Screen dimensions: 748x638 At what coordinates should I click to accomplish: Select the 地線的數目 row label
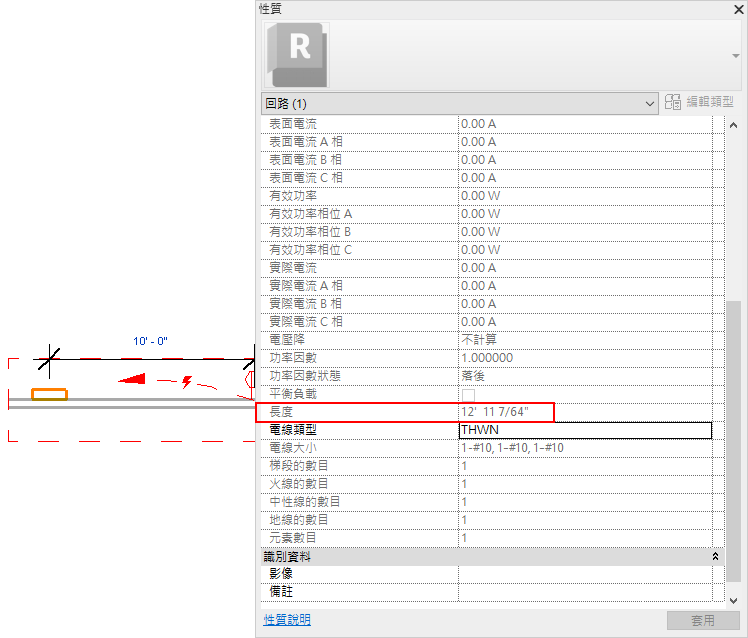tap(299, 520)
